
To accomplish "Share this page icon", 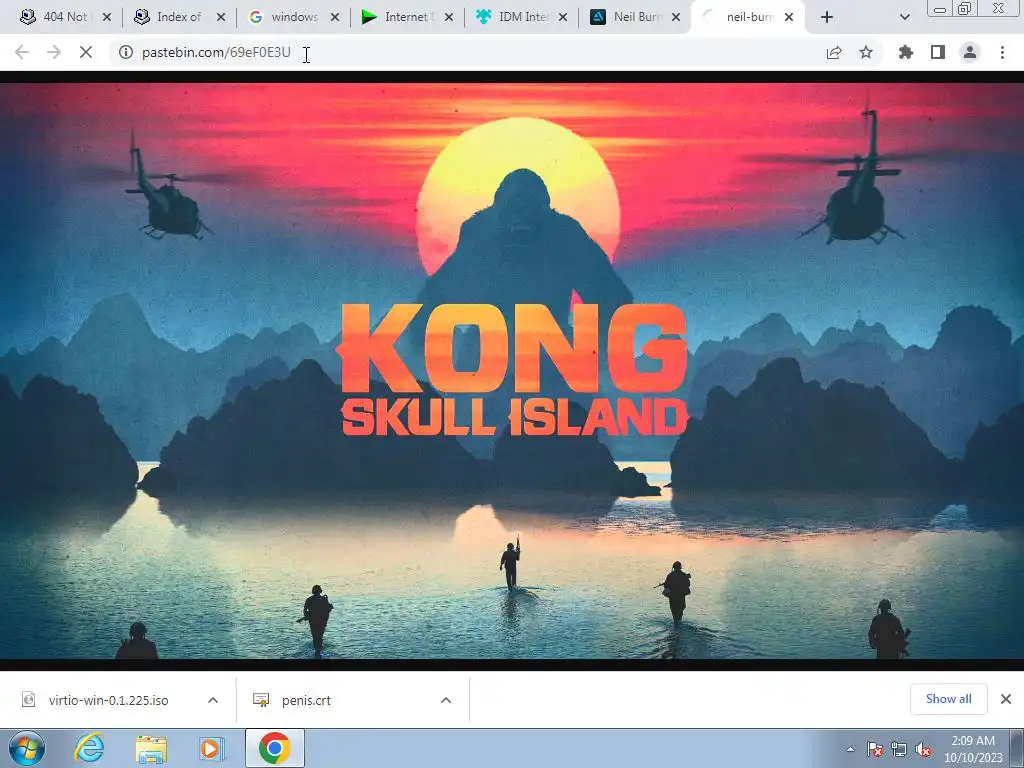I will (x=834, y=52).
